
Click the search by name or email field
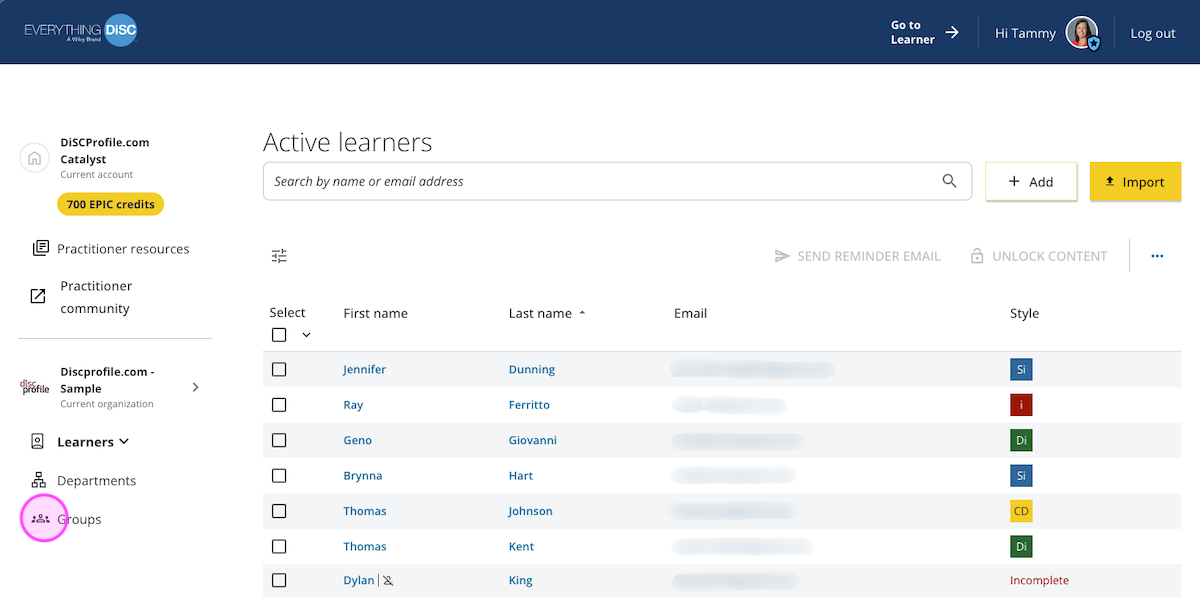617,181
